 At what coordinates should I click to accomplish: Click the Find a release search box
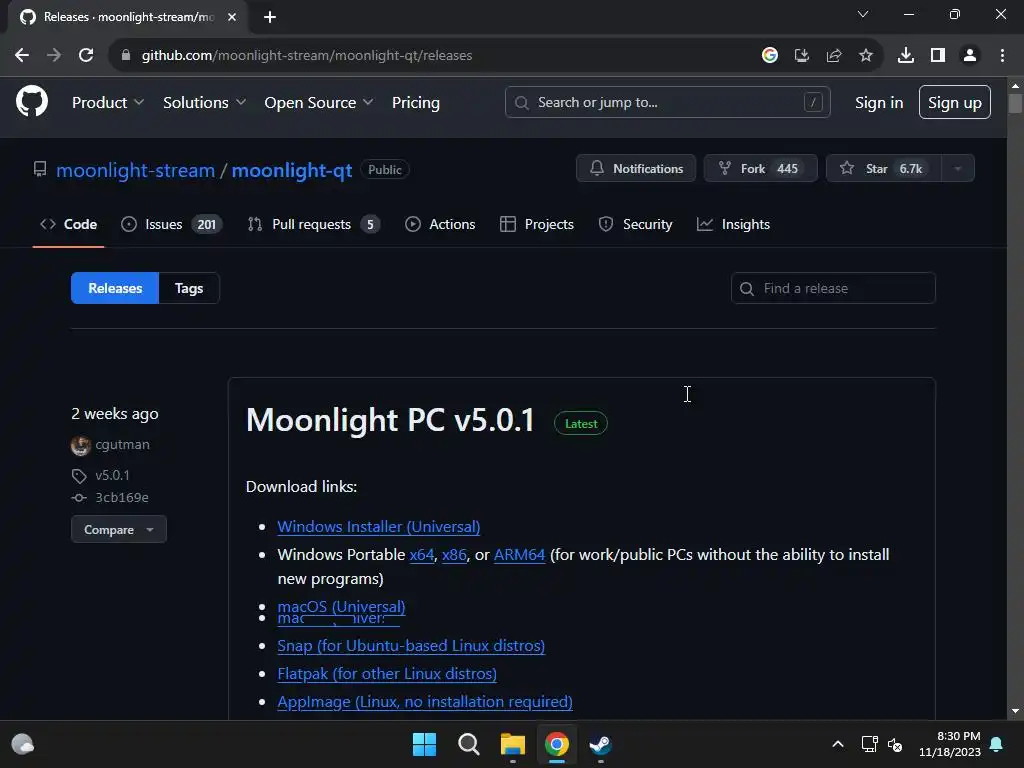(x=833, y=288)
